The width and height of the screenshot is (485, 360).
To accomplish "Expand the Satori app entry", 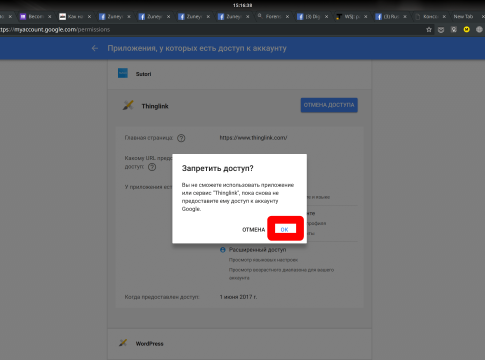I will (x=239, y=74).
